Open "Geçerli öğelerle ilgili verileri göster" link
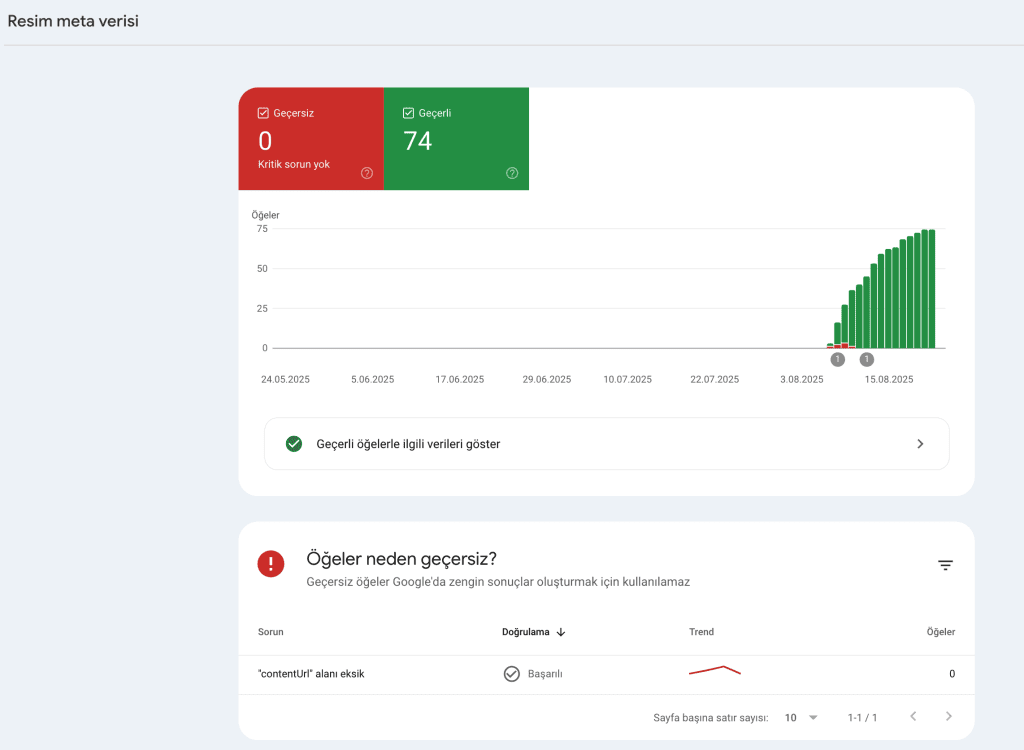The width and height of the screenshot is (1024, 750). [x=408, y=444]
